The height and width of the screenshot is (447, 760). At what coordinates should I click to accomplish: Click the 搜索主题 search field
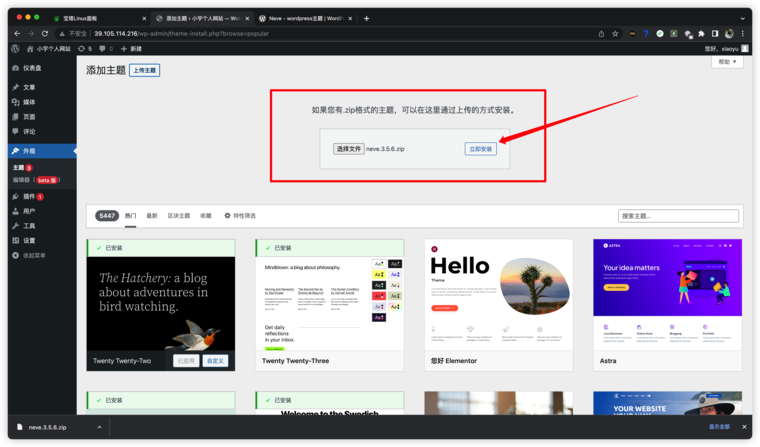coord(678,216)
